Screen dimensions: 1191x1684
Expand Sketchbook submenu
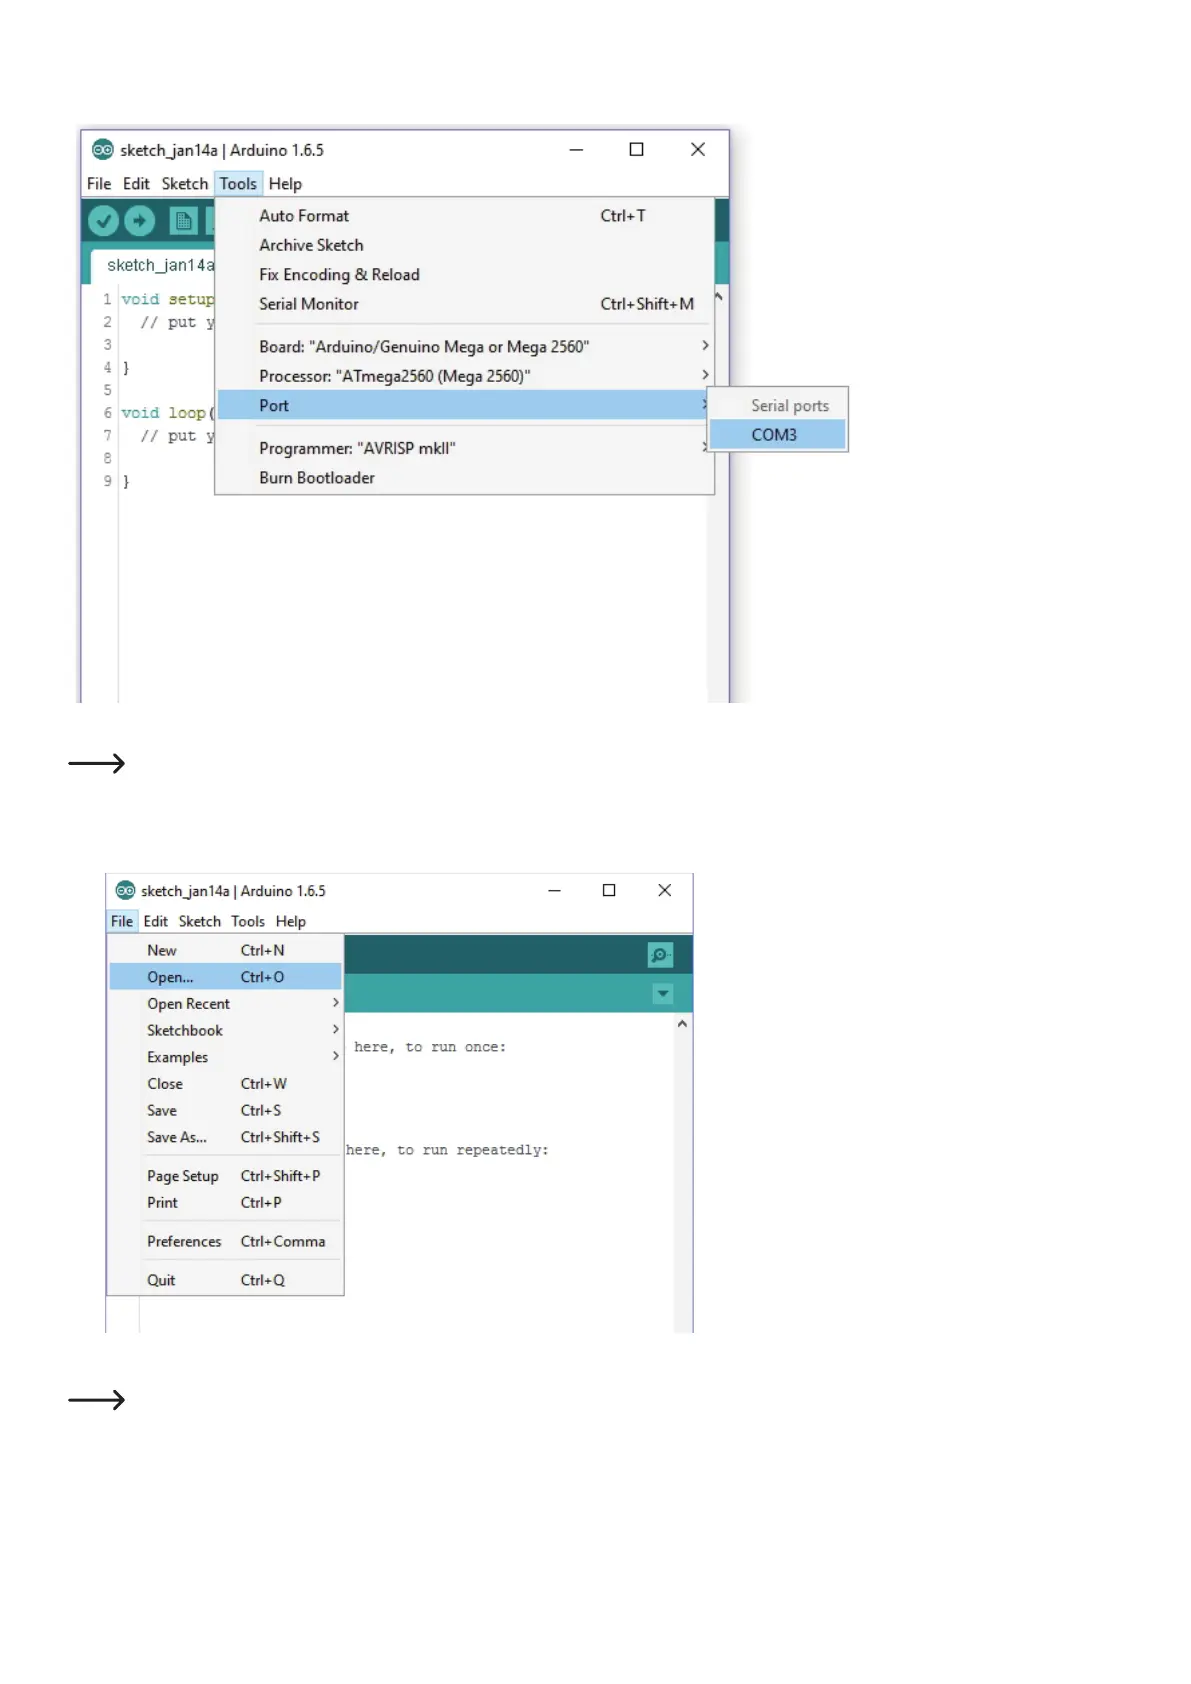coord(226,1030)
